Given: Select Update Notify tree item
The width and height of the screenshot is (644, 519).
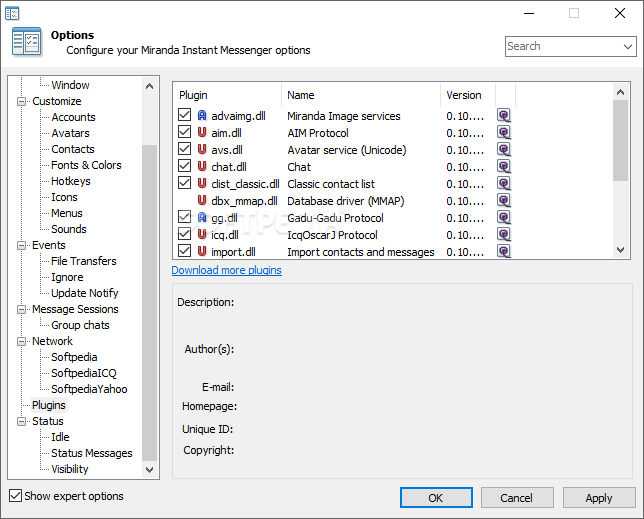Looking at the screenshot, I should 85,293.
